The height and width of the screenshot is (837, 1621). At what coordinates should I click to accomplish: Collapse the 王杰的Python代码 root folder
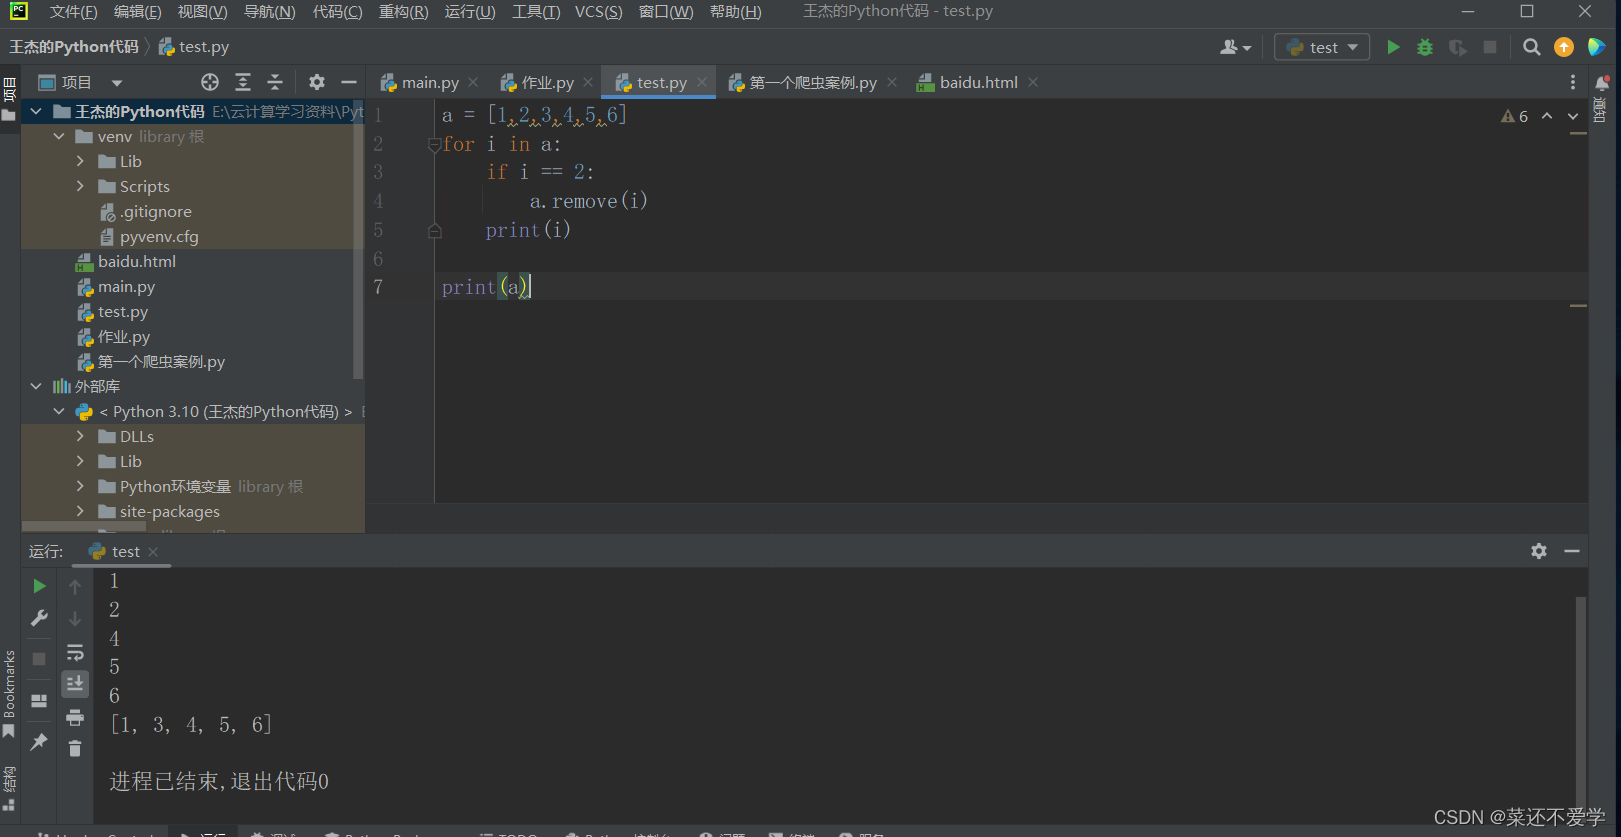36,111
